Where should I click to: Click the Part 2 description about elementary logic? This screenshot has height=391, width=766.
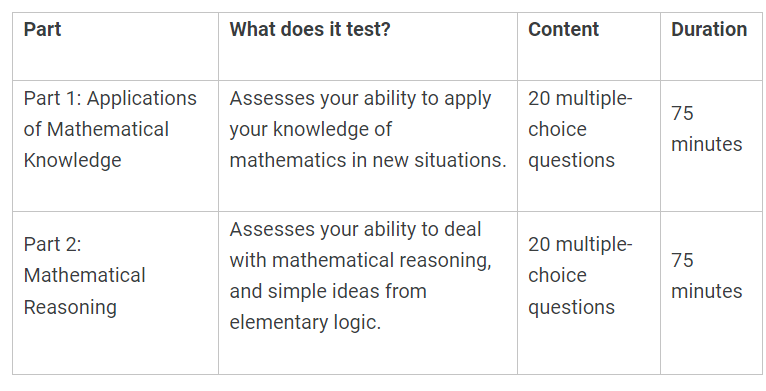click(x=360, y=276)
